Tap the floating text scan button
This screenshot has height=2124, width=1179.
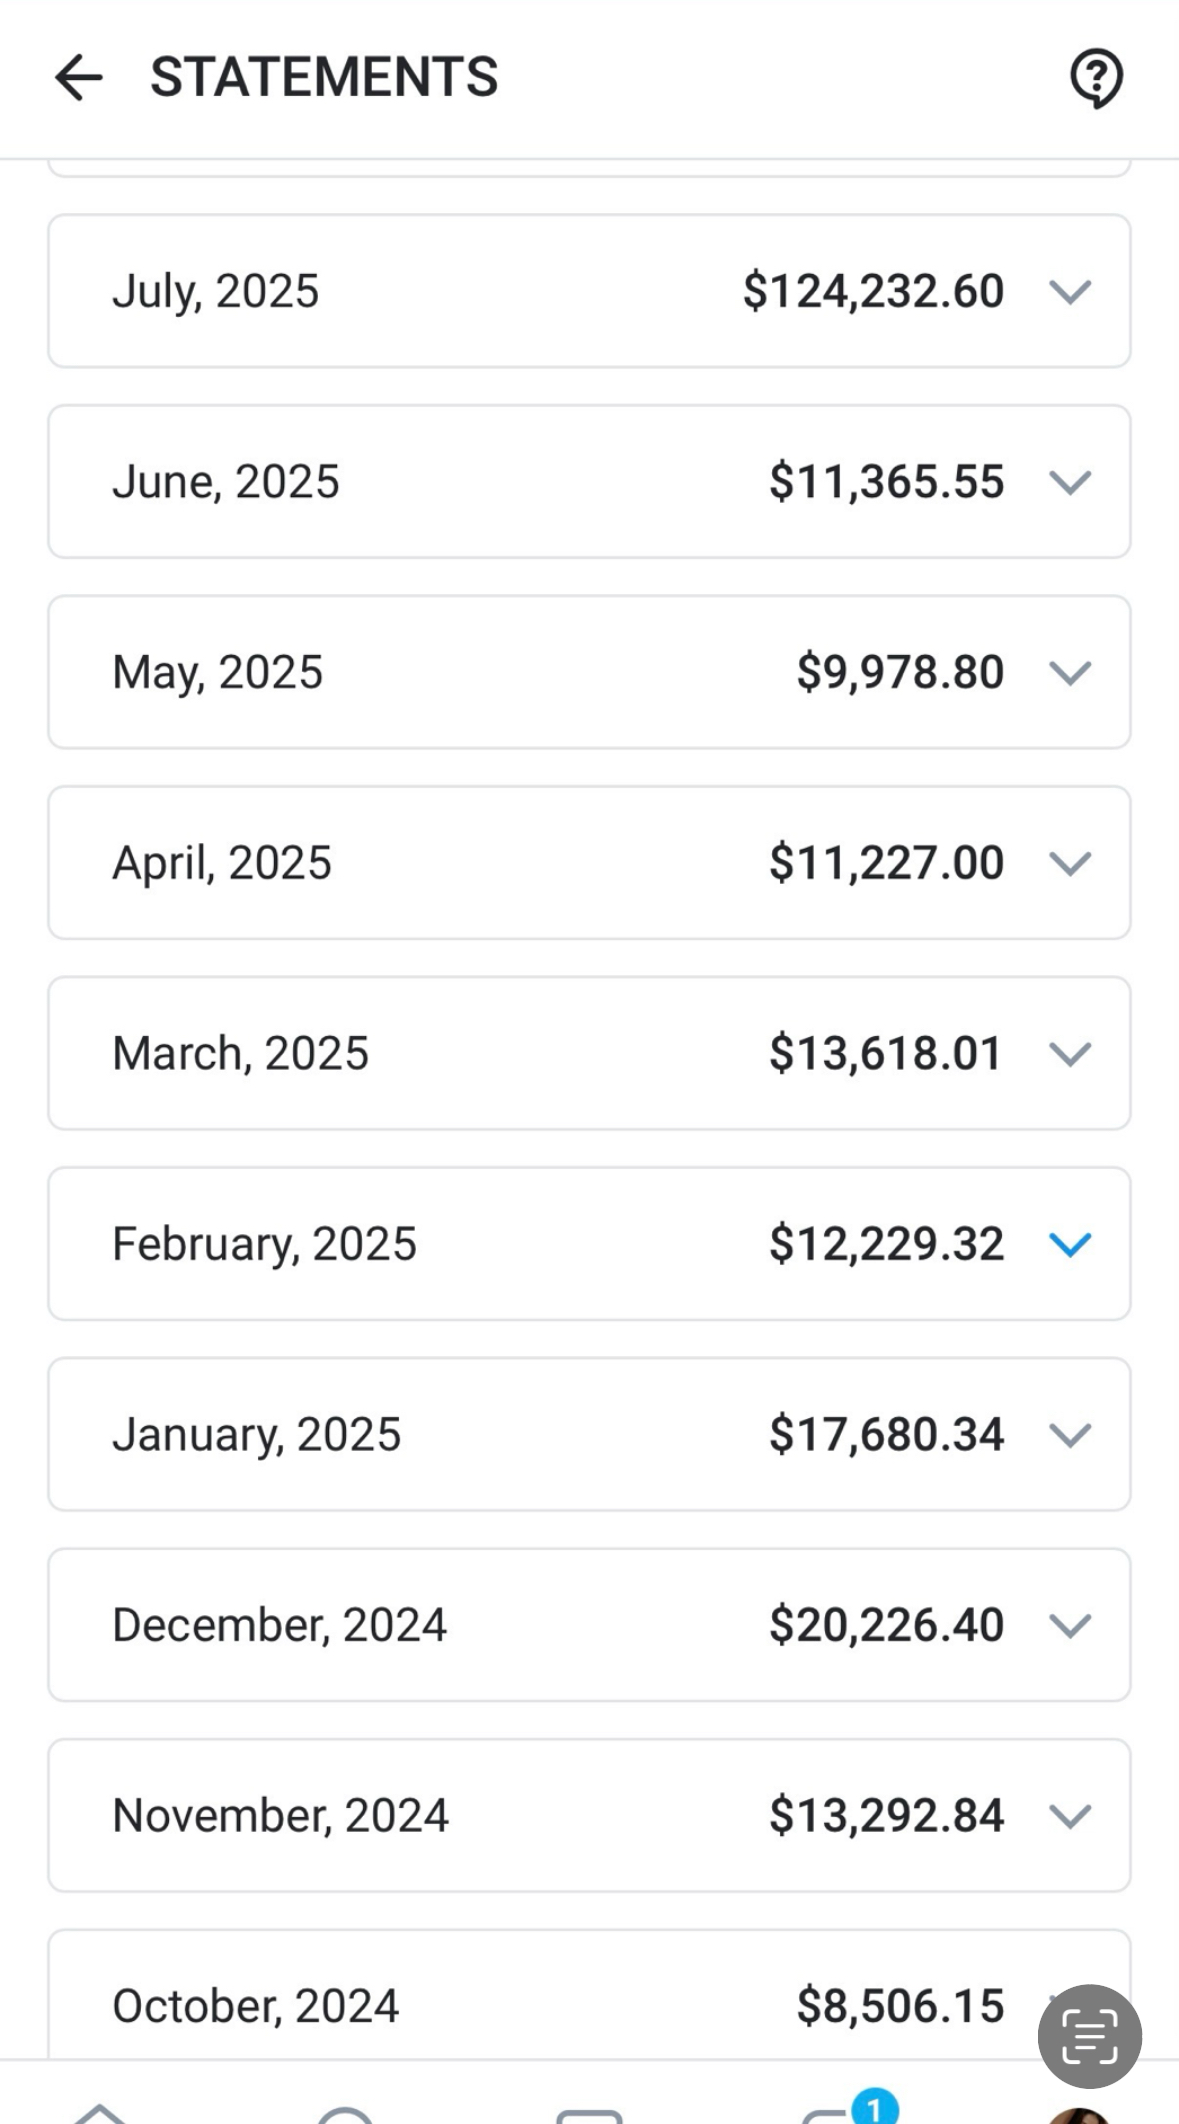tap(1089, 2036)
